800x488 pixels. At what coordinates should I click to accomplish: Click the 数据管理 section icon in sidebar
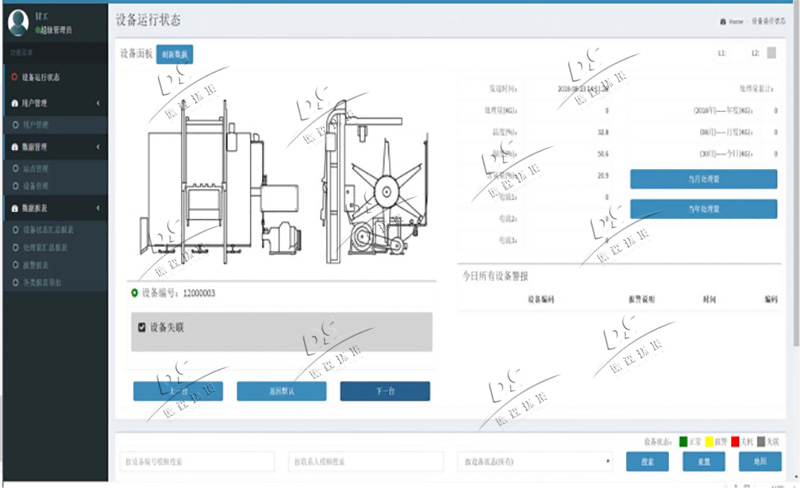coord(14,146)
